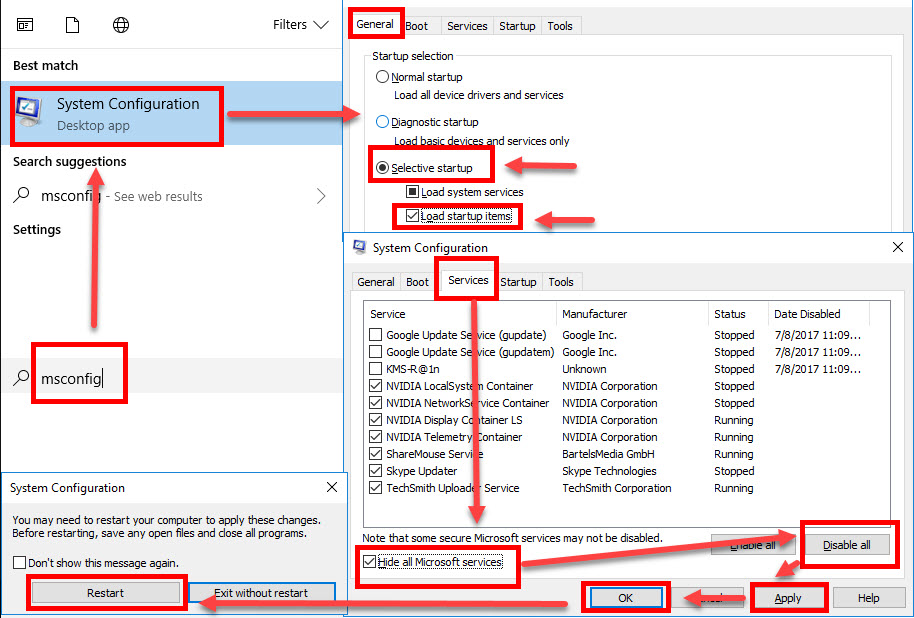Choose the Diagnostic startup option
This screenshot has width=914, height=618.
[x=381, y=122]
